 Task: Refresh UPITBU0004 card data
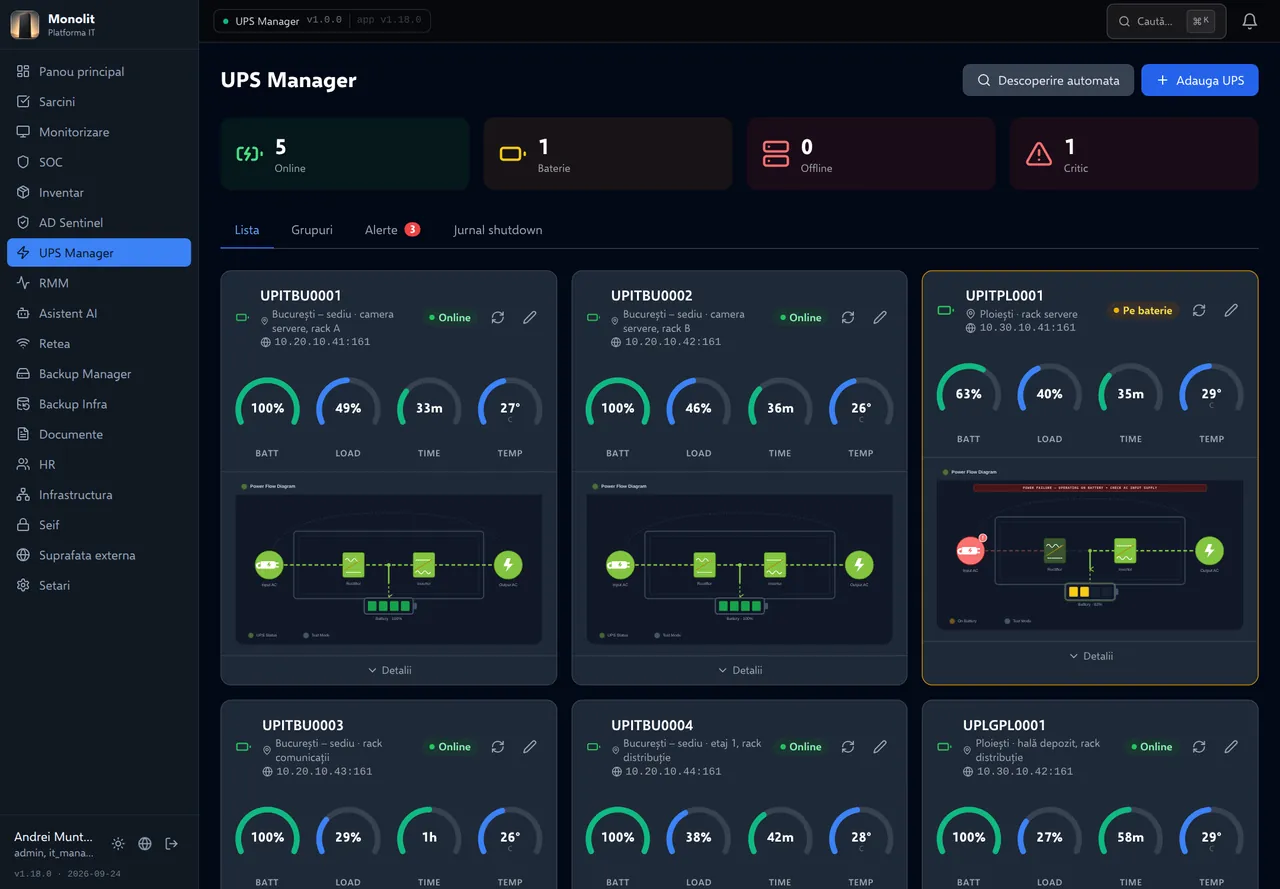(848, 746)
